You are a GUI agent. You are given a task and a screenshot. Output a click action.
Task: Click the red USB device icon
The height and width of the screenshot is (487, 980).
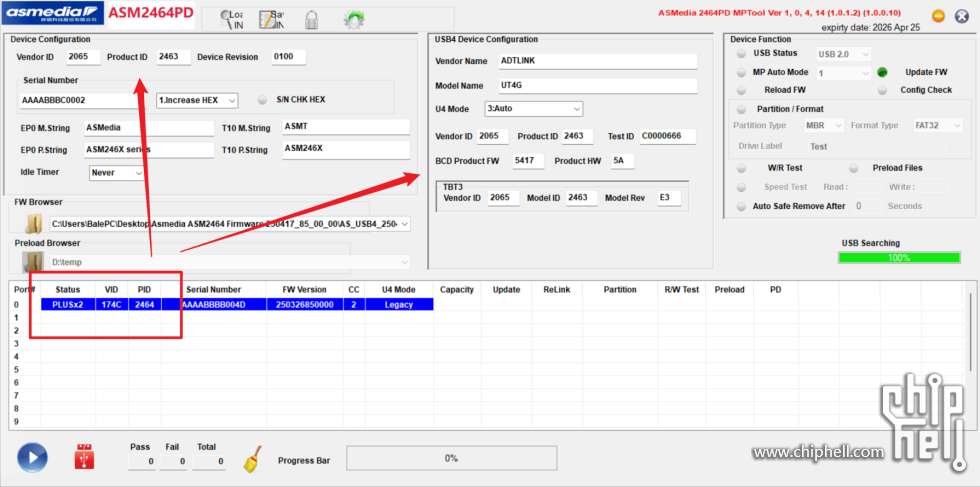tap(84, 457)
